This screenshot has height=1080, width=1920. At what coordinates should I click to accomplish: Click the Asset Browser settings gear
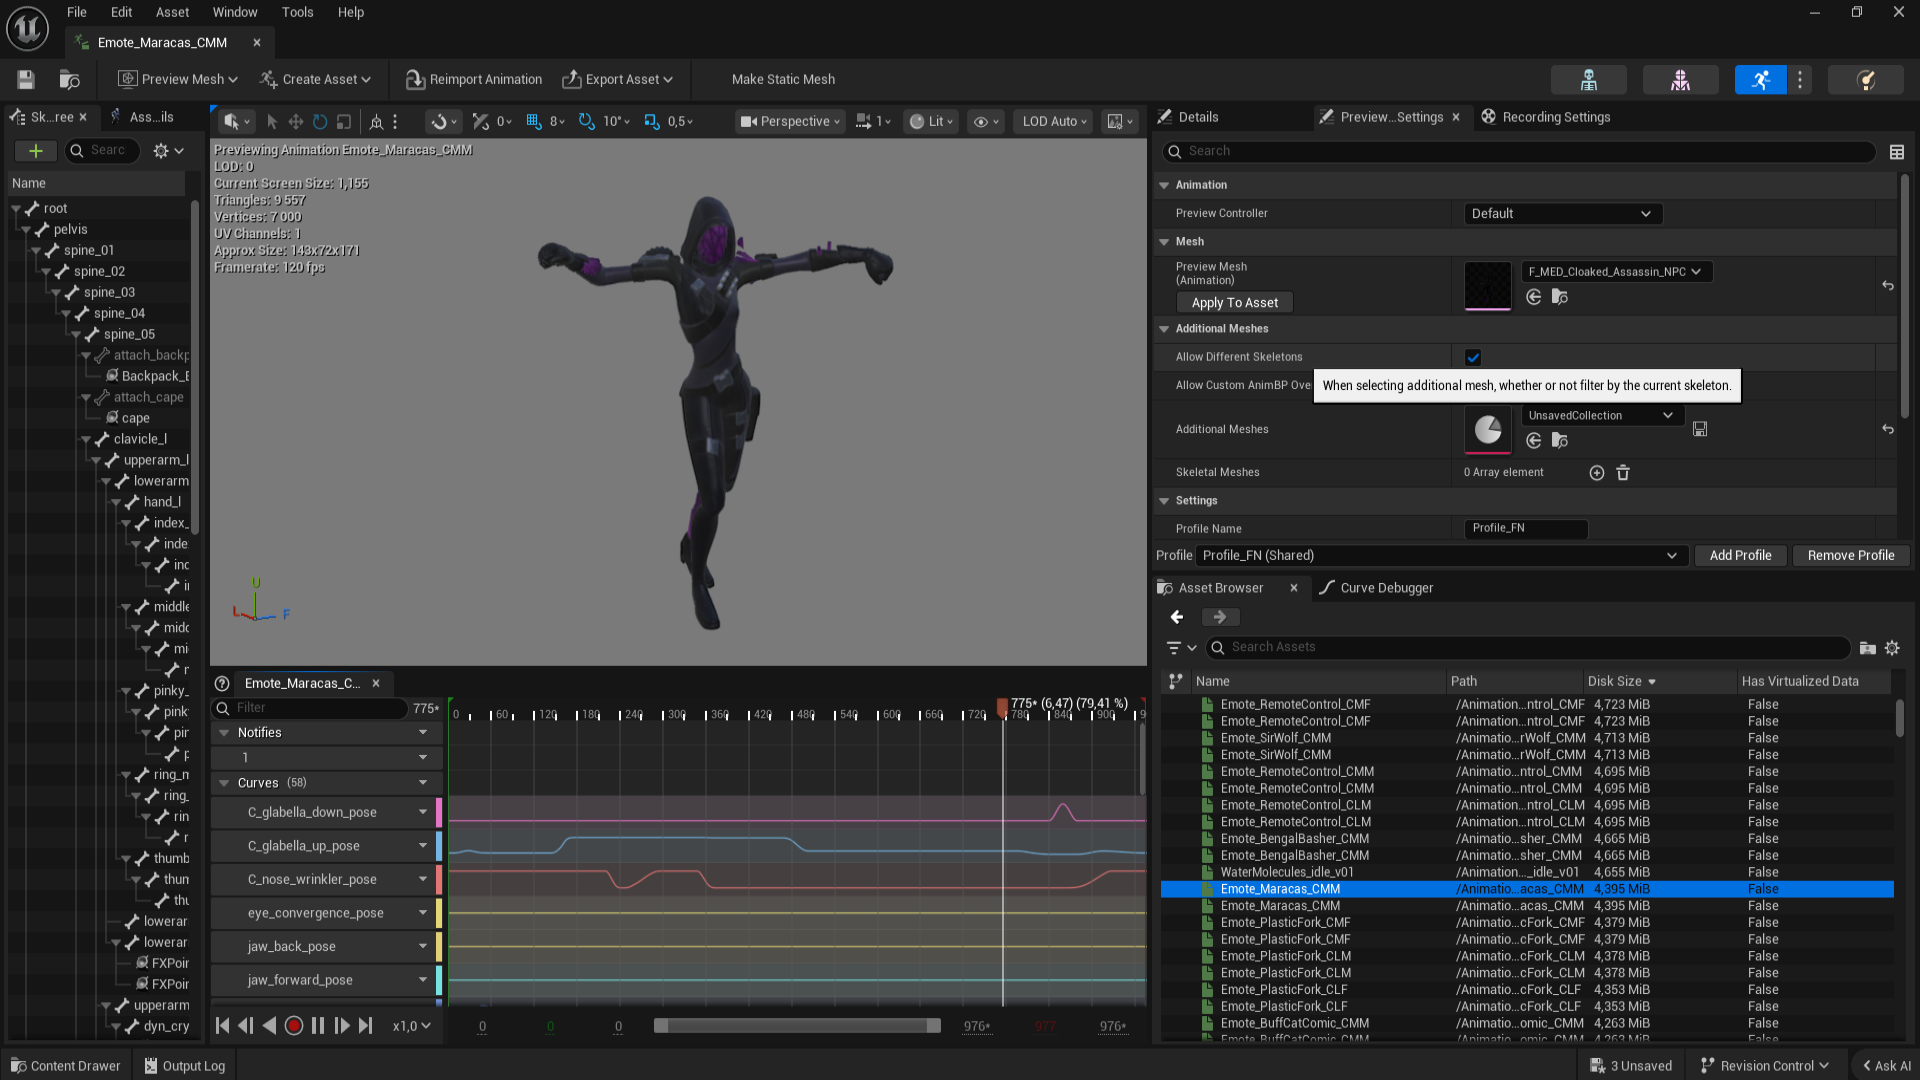(1892, 647)
